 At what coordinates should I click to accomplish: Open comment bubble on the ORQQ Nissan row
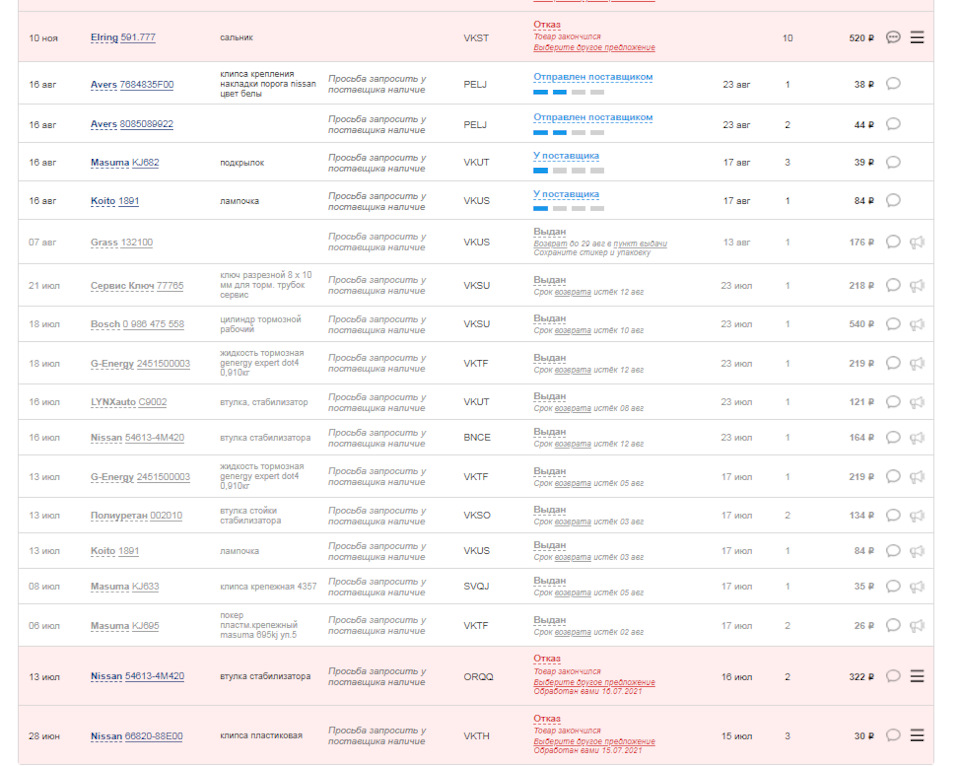point(893,676)
